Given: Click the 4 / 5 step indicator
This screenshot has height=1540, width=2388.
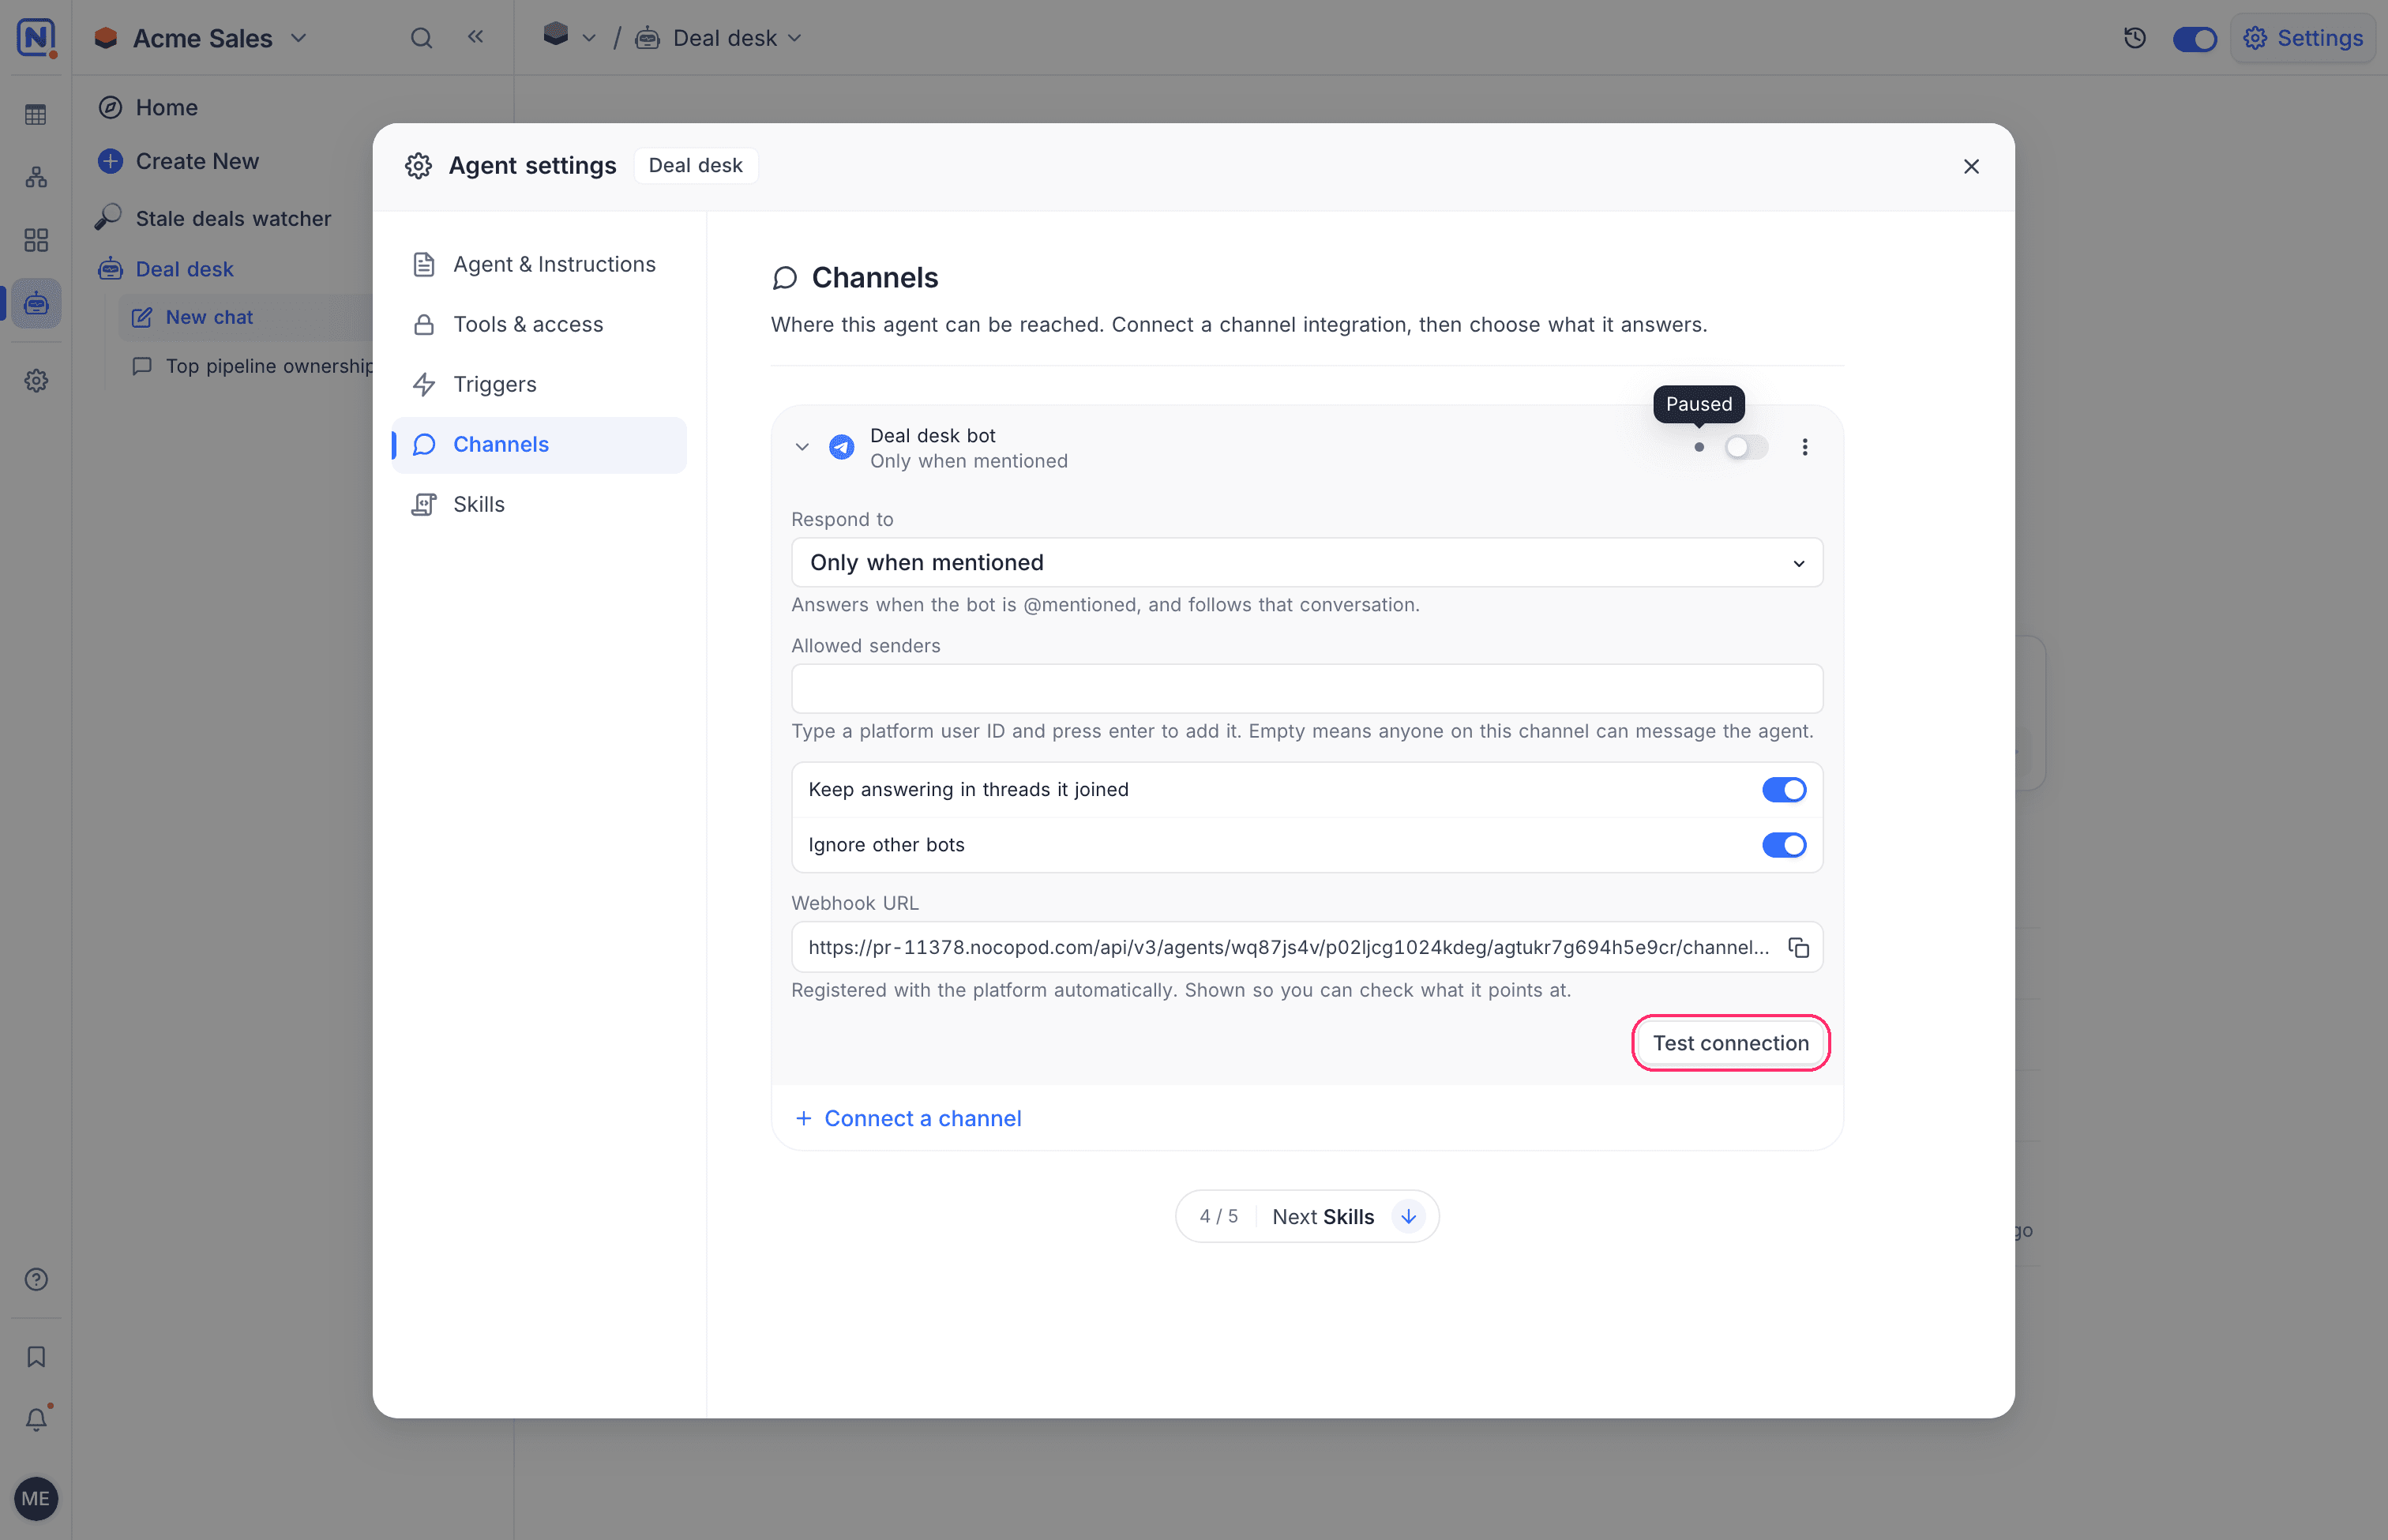Looking at the screenshot, I should (x=1218, y=1216).
